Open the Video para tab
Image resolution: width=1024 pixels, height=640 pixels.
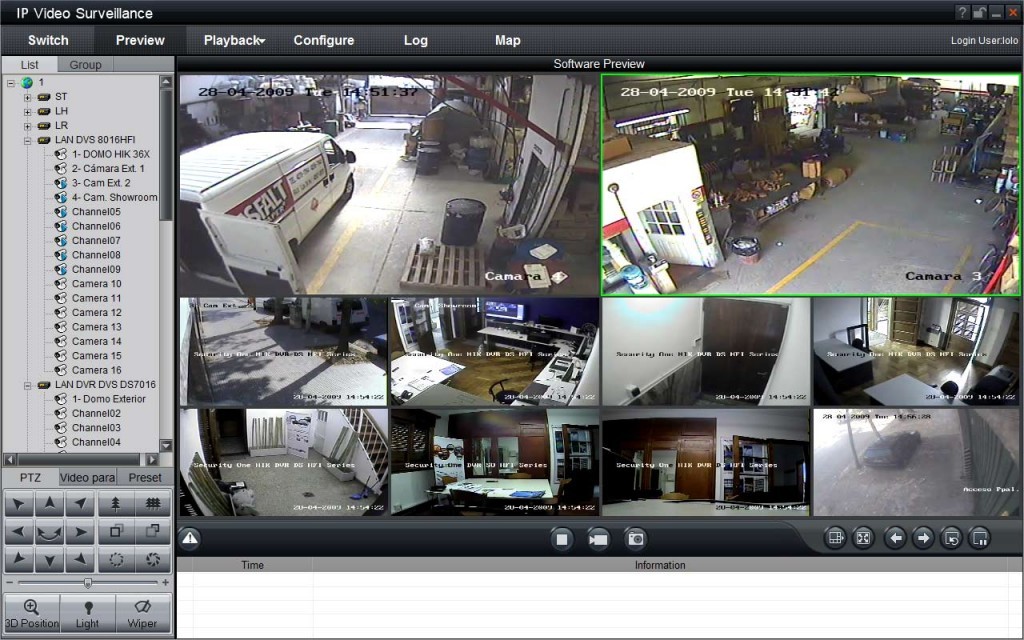(x=87, y=478)
